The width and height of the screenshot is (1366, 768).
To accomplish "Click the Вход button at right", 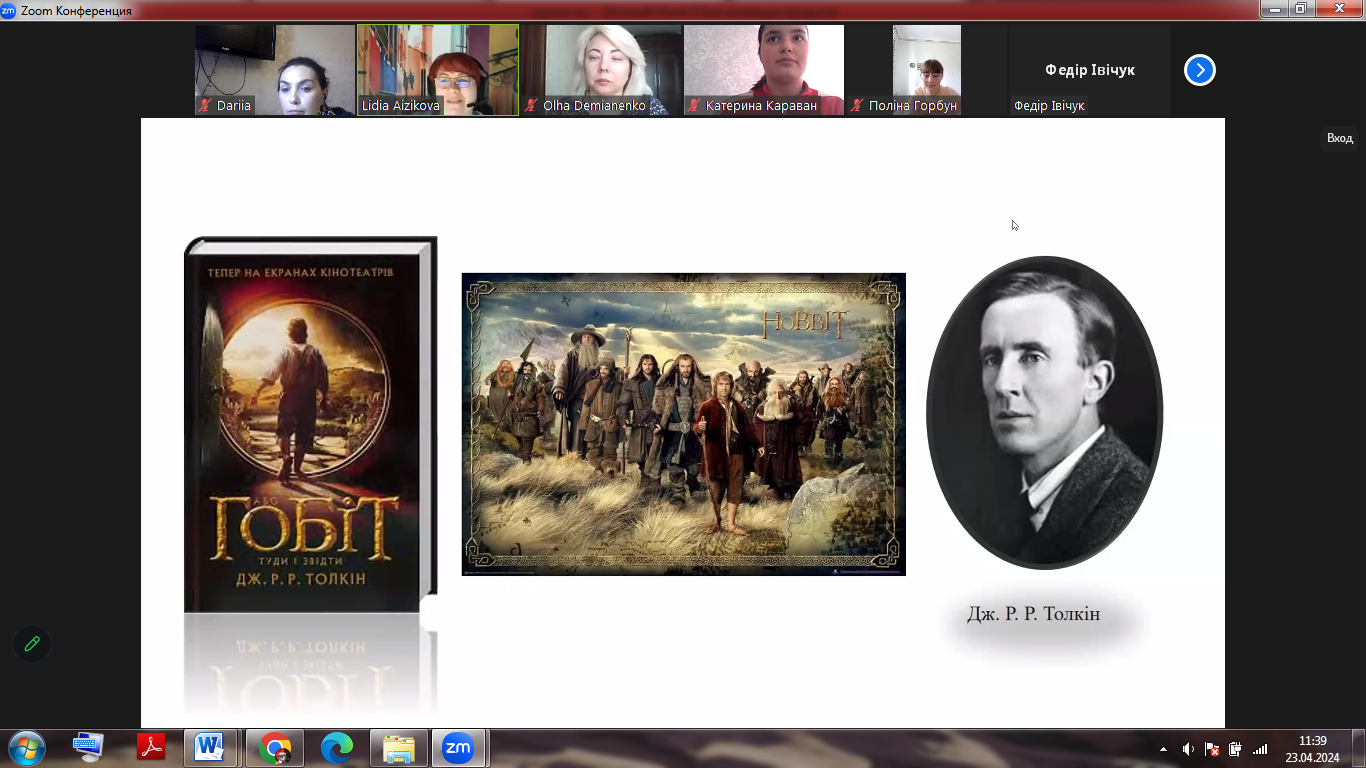I will point(1340,138).
